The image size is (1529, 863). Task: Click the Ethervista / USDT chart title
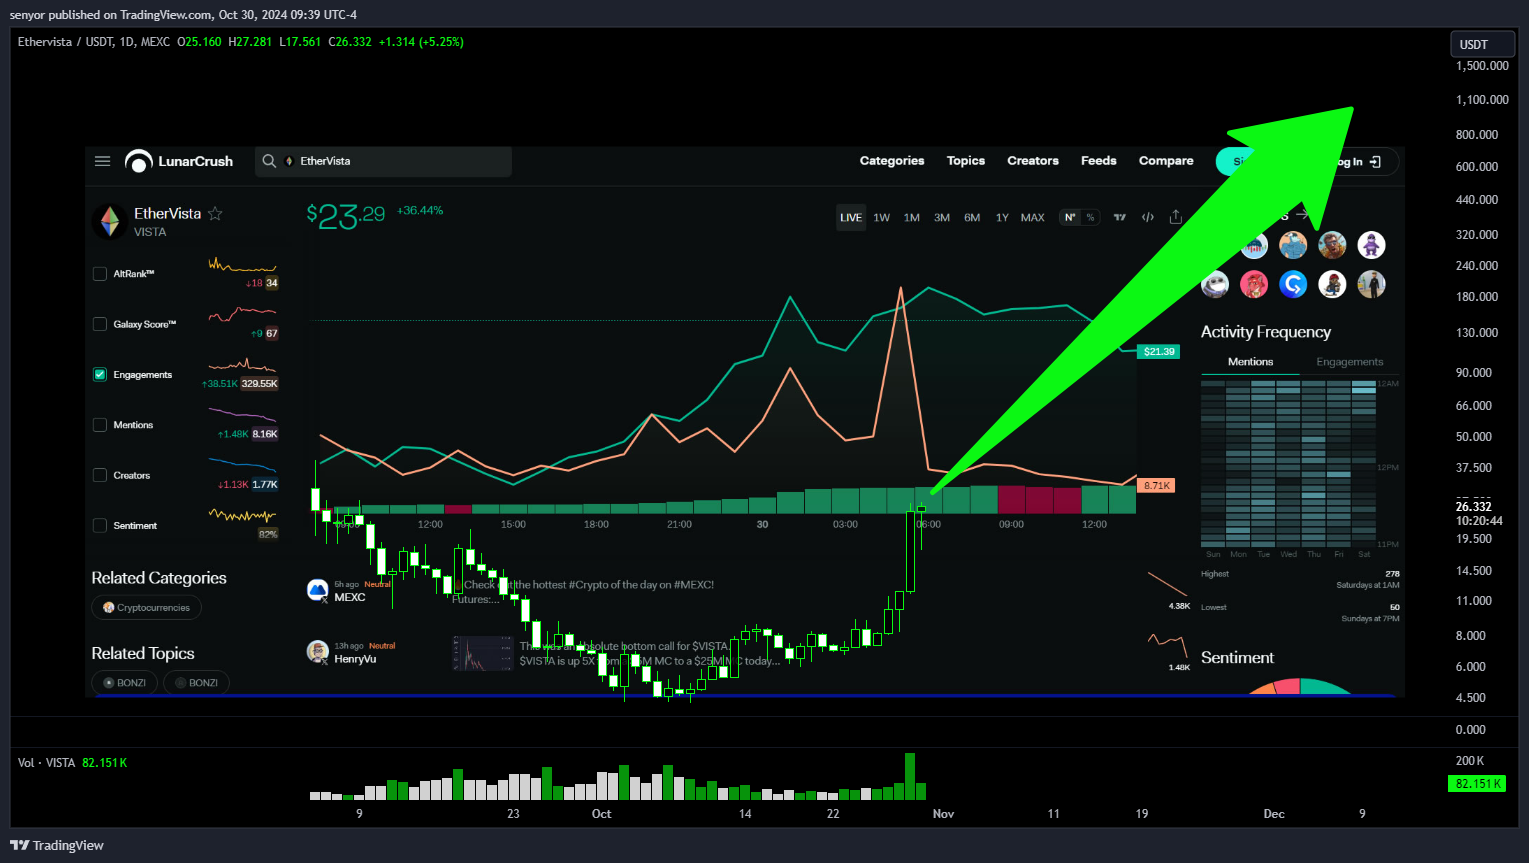(94, 42)
